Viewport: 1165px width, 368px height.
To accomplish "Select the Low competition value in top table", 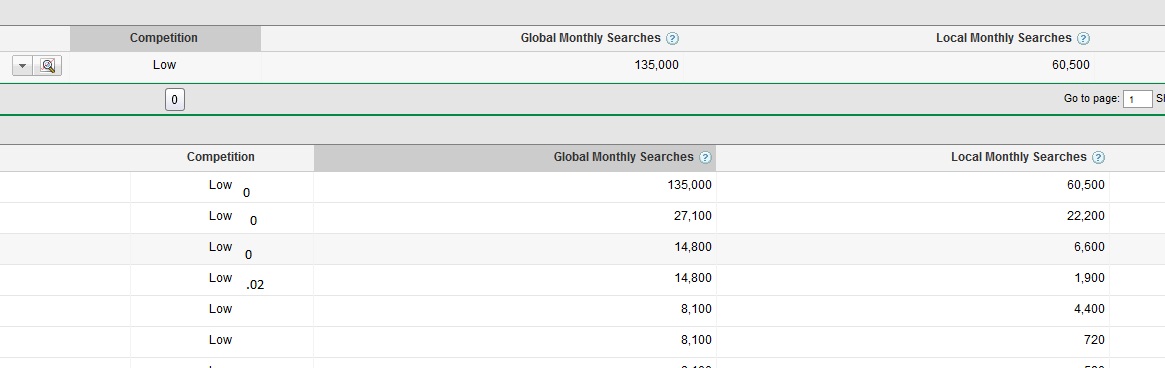I will coord(164,65).
